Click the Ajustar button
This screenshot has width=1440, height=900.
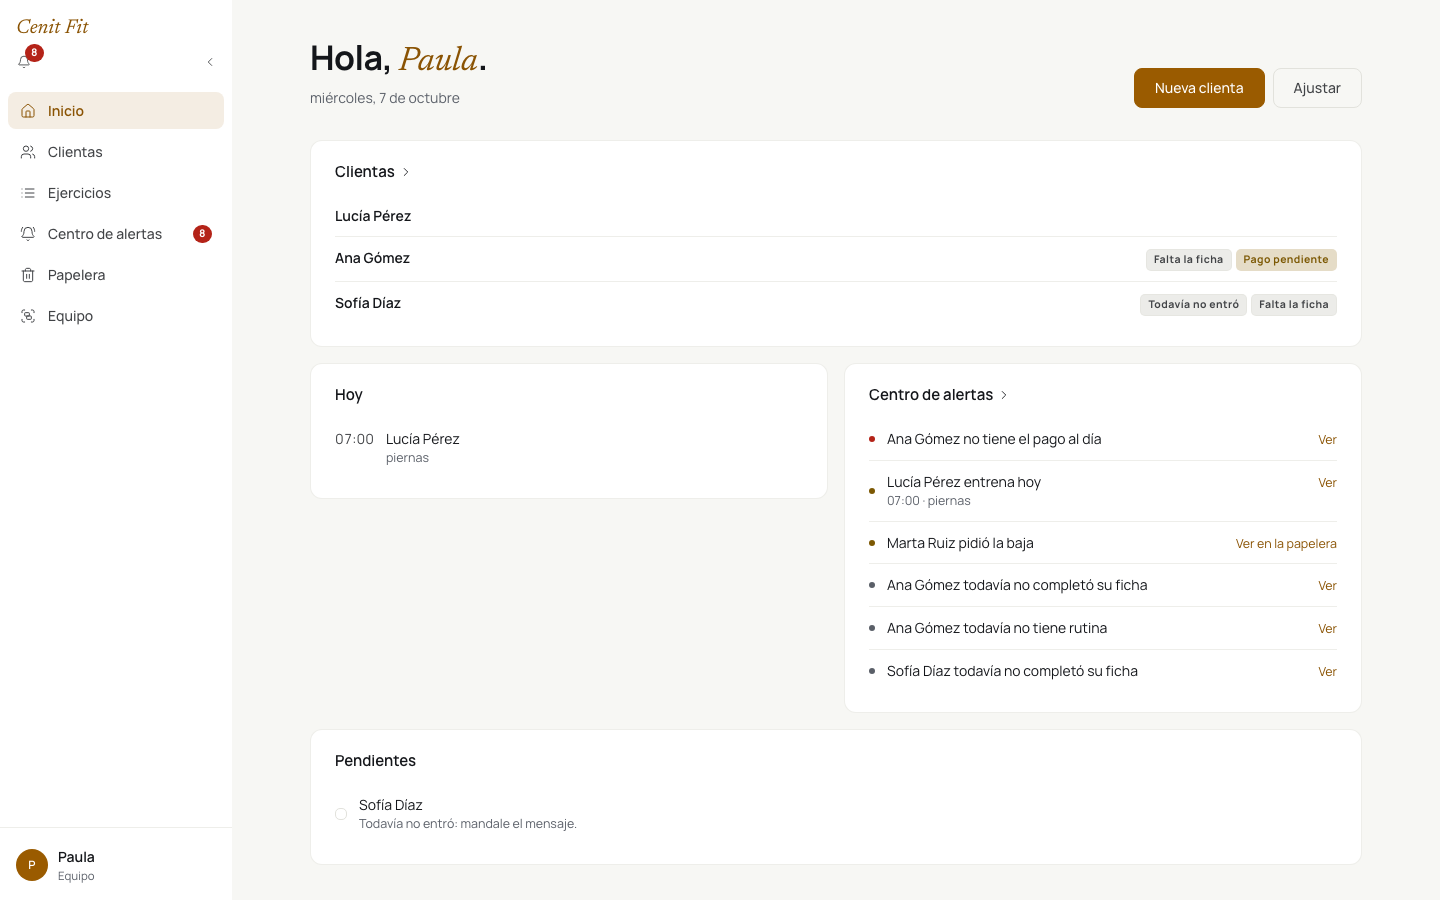[x=1317, y=88]
